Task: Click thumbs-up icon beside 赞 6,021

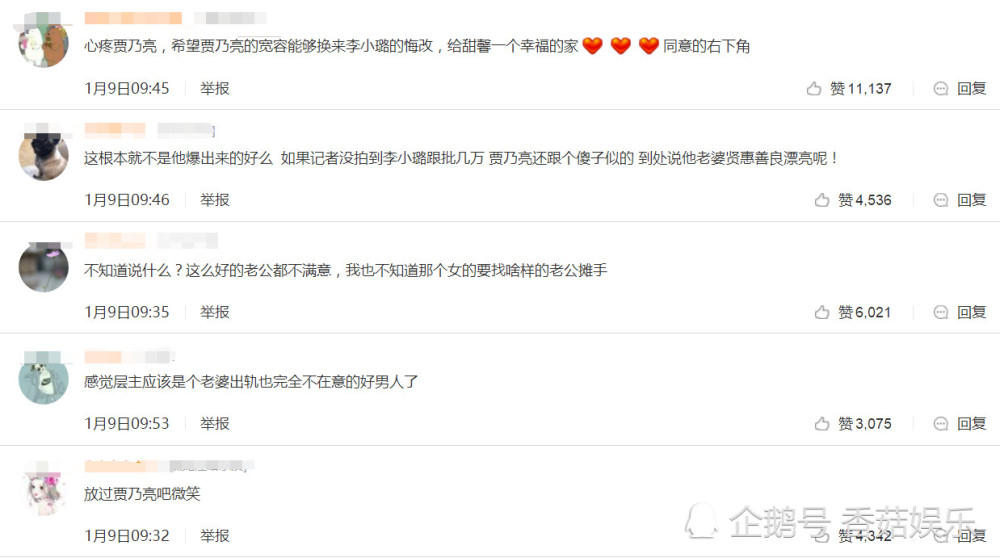Action: coord(822,312)
